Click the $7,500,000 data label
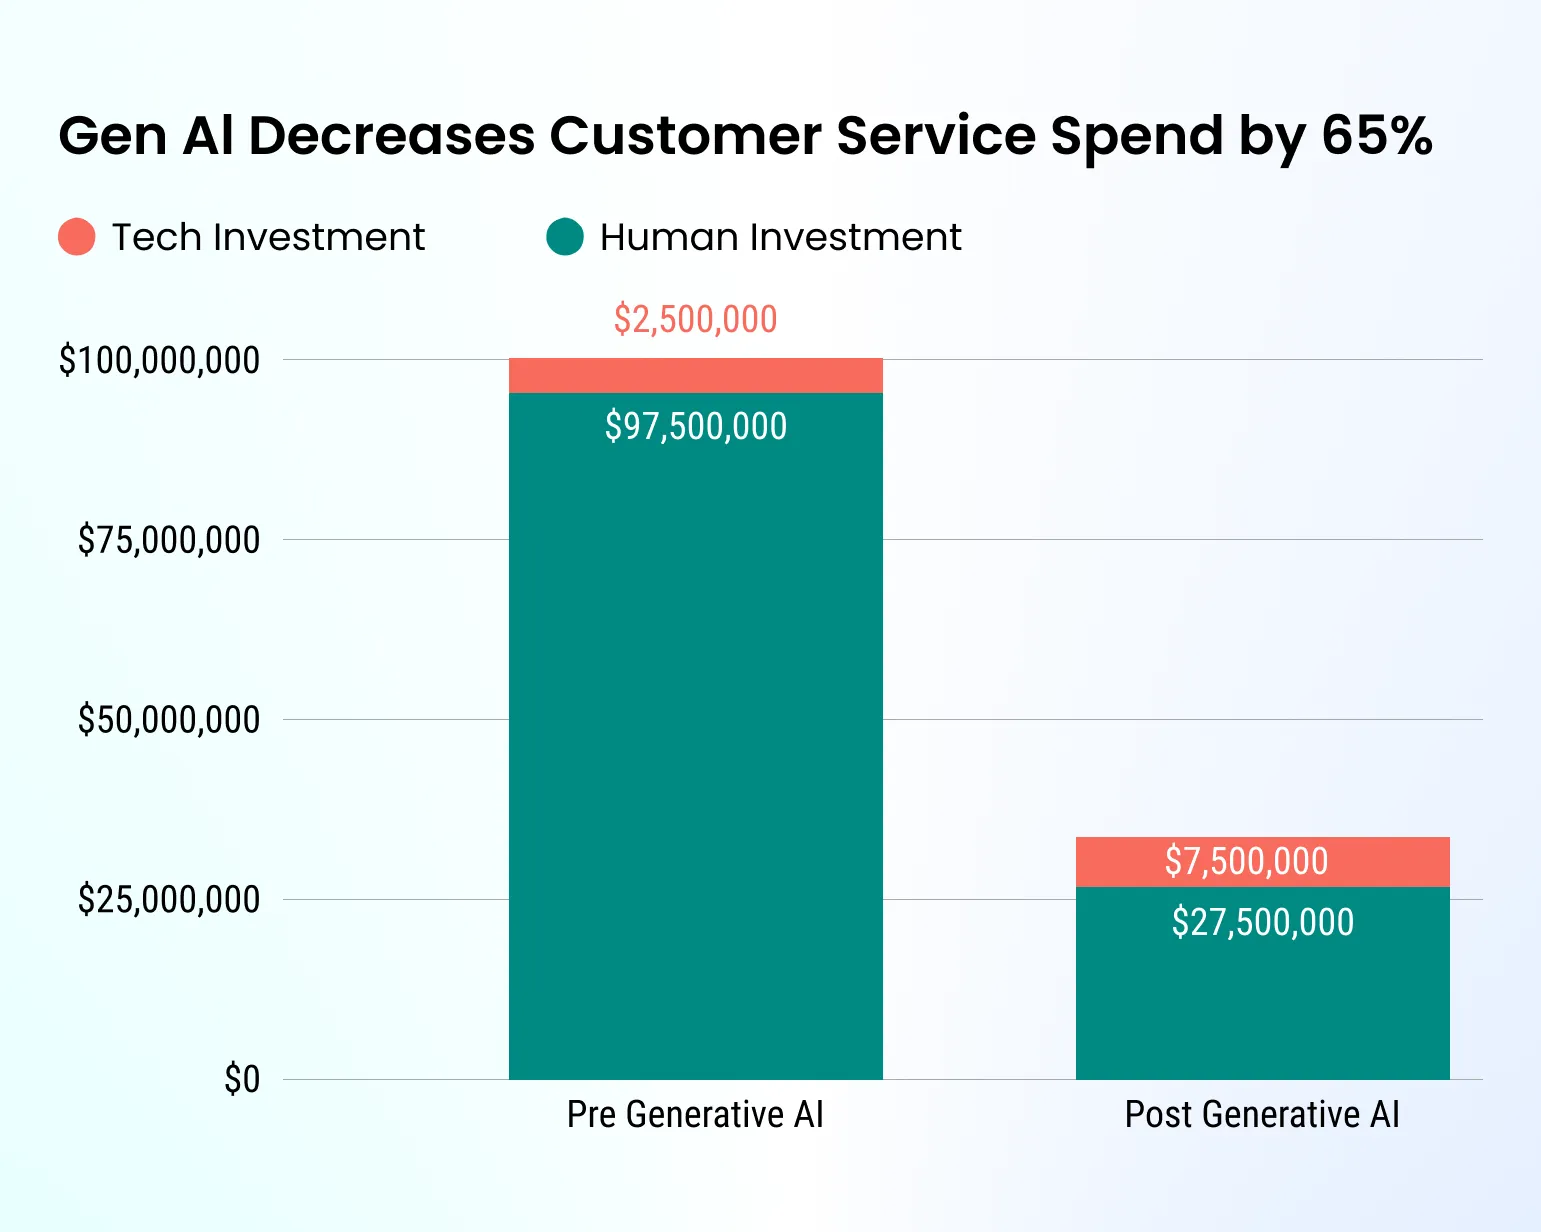 tap(1246, 861)
